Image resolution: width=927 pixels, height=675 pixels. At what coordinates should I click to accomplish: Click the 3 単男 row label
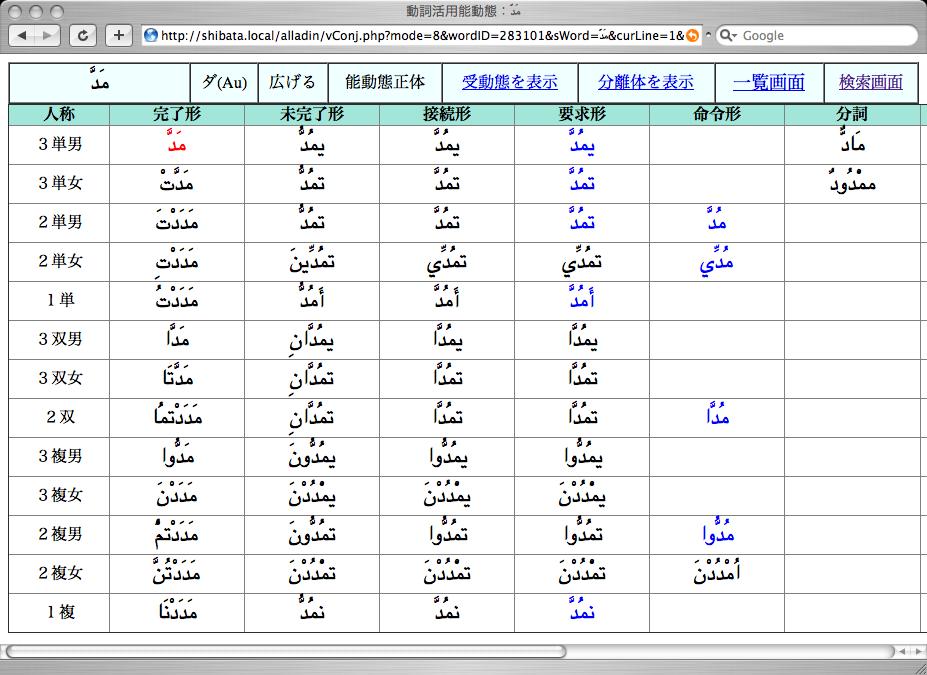click(x=60, y=144)
